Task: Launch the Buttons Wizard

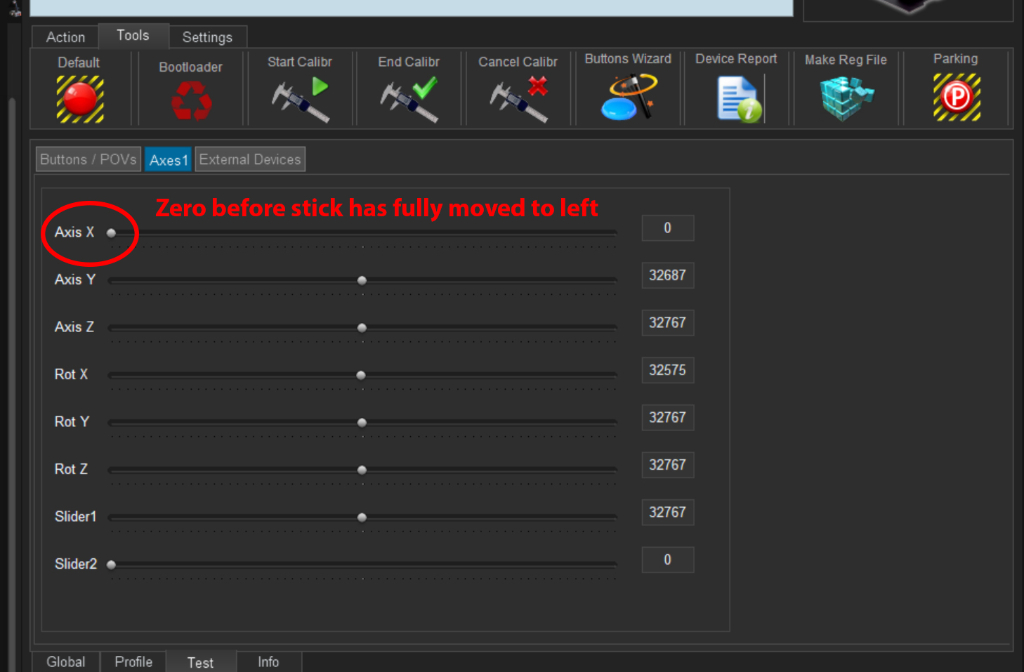Action: [x=628, y=97]
